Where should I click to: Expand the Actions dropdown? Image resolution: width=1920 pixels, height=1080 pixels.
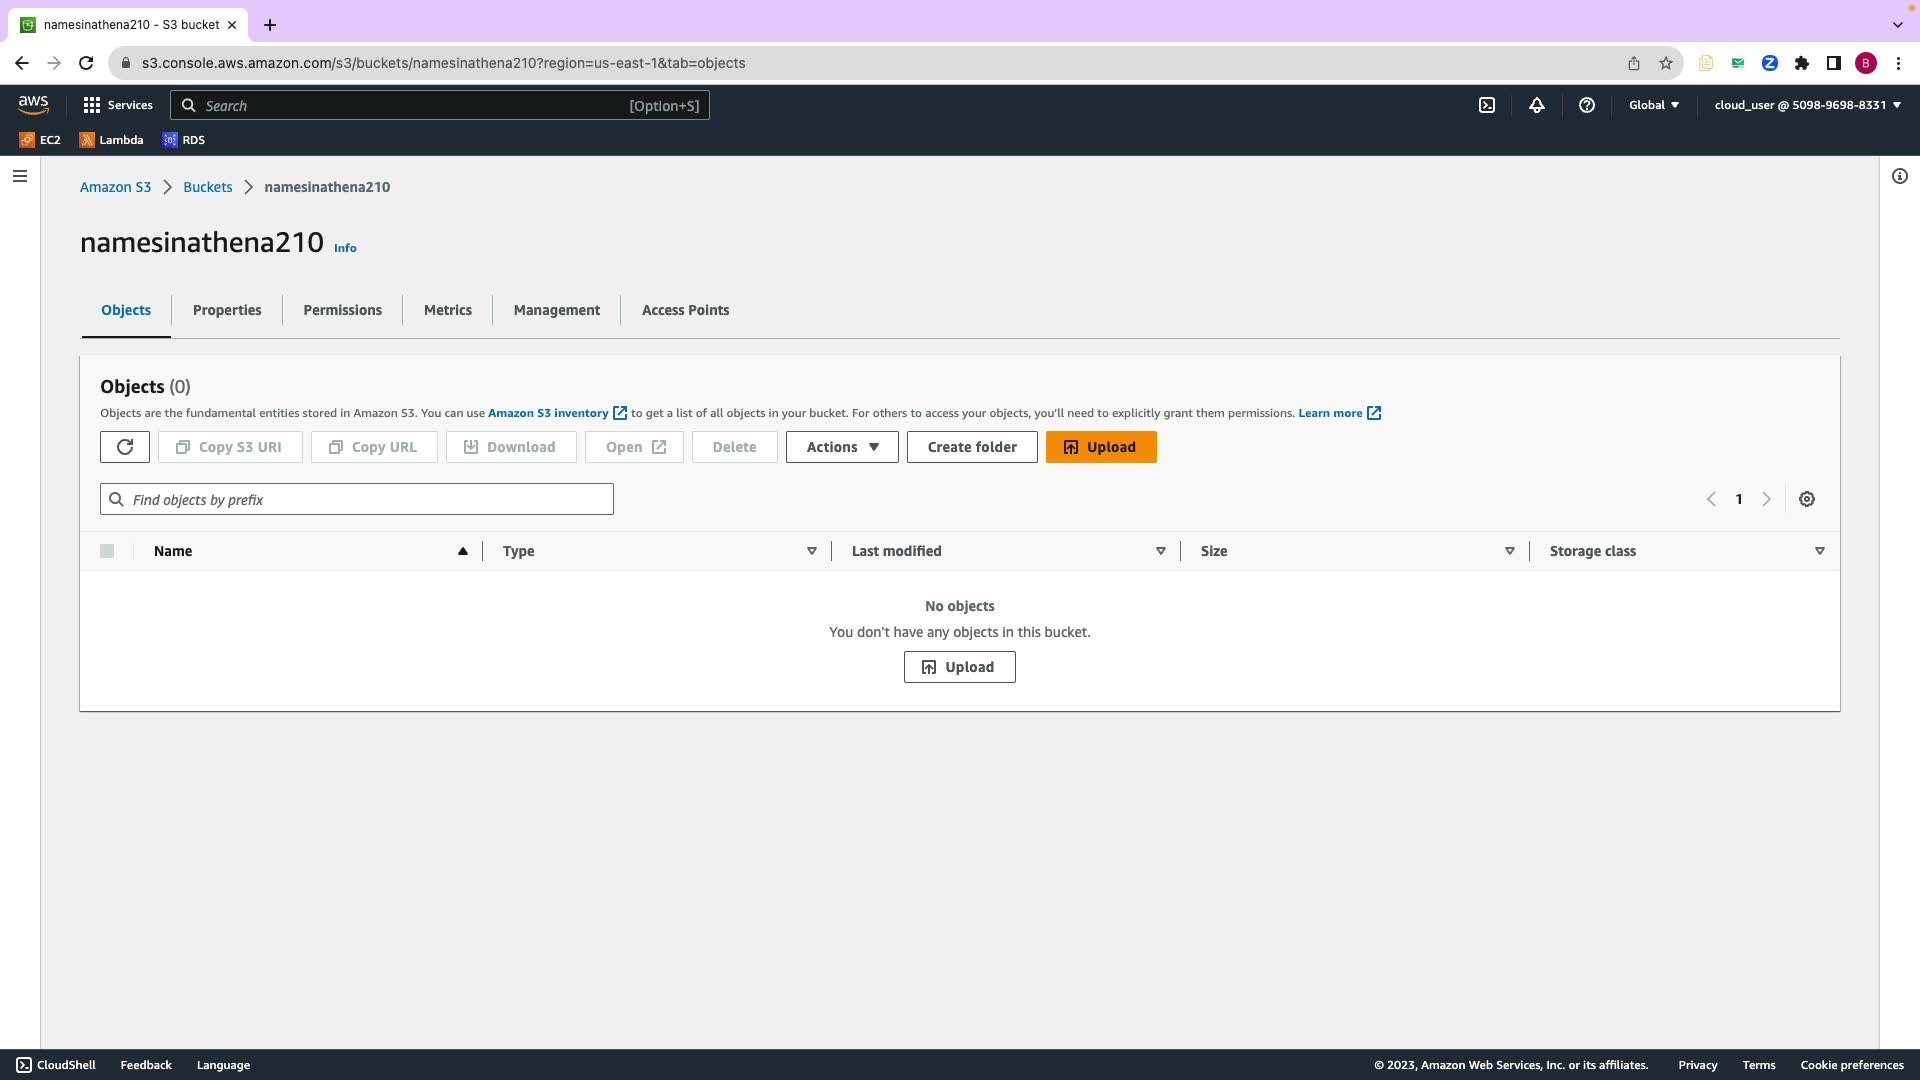point(842,447)
